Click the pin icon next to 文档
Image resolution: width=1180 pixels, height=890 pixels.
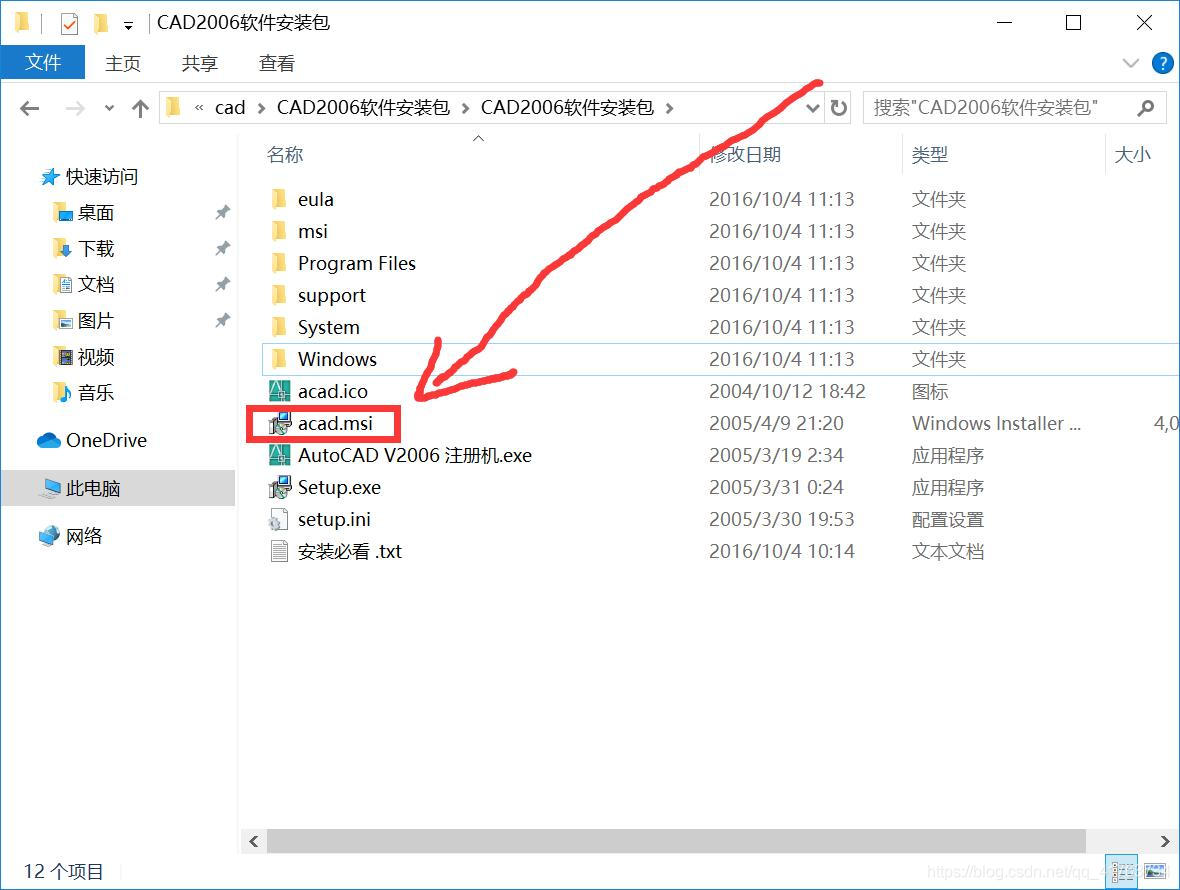tap(222, 284)
